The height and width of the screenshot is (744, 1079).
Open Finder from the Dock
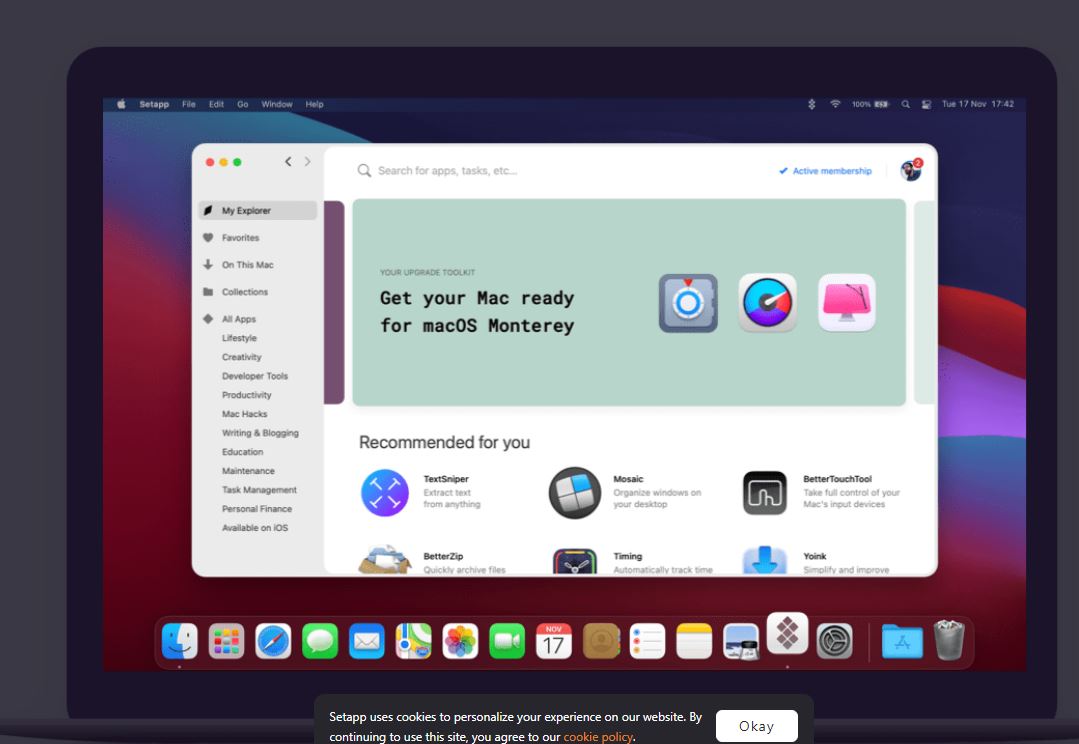(180, 641)
